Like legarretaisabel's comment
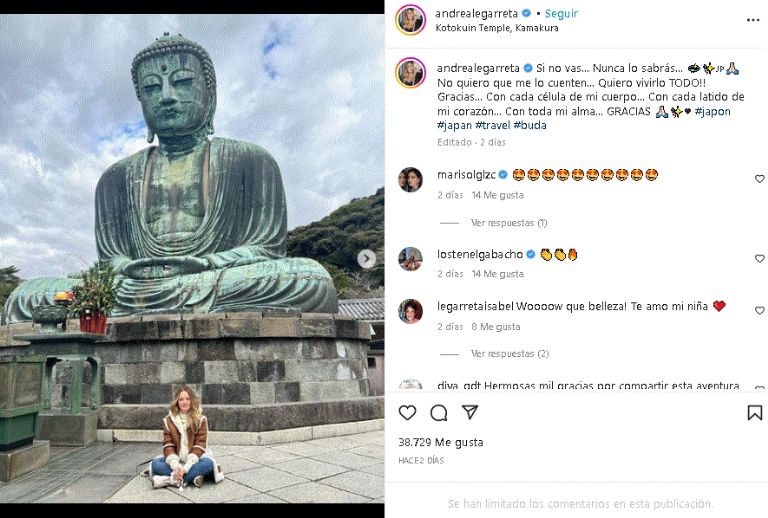 [x=759, y=311]
